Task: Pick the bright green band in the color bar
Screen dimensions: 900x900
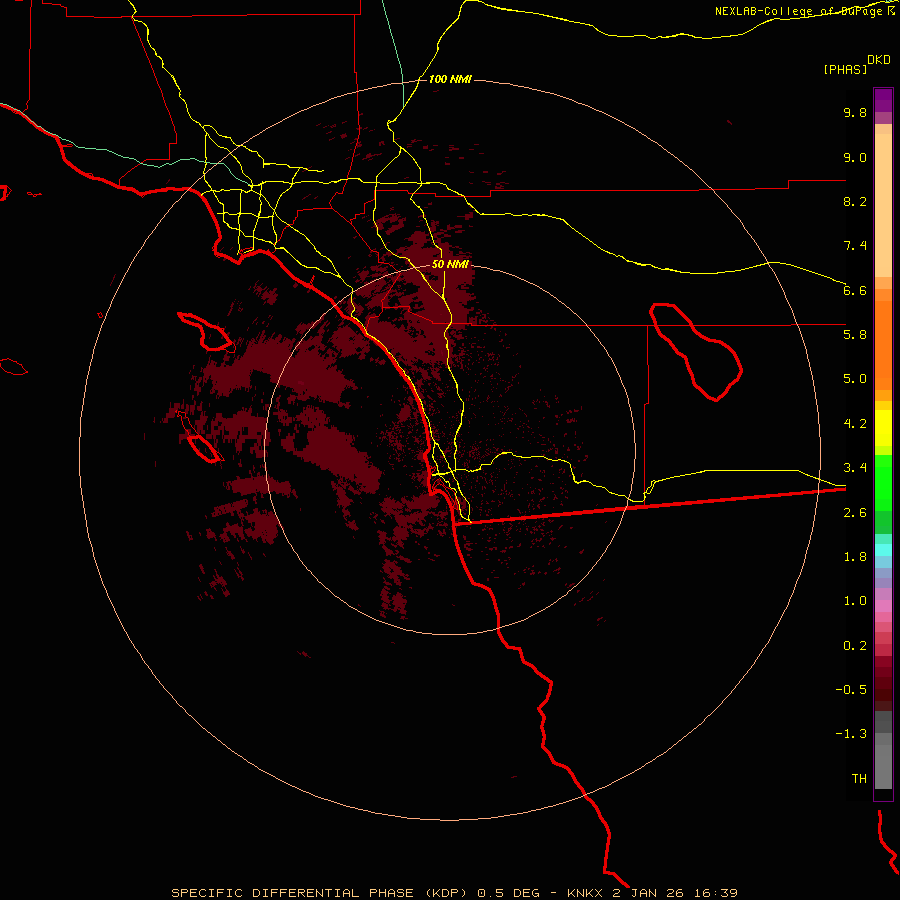Action: point(883,482)
